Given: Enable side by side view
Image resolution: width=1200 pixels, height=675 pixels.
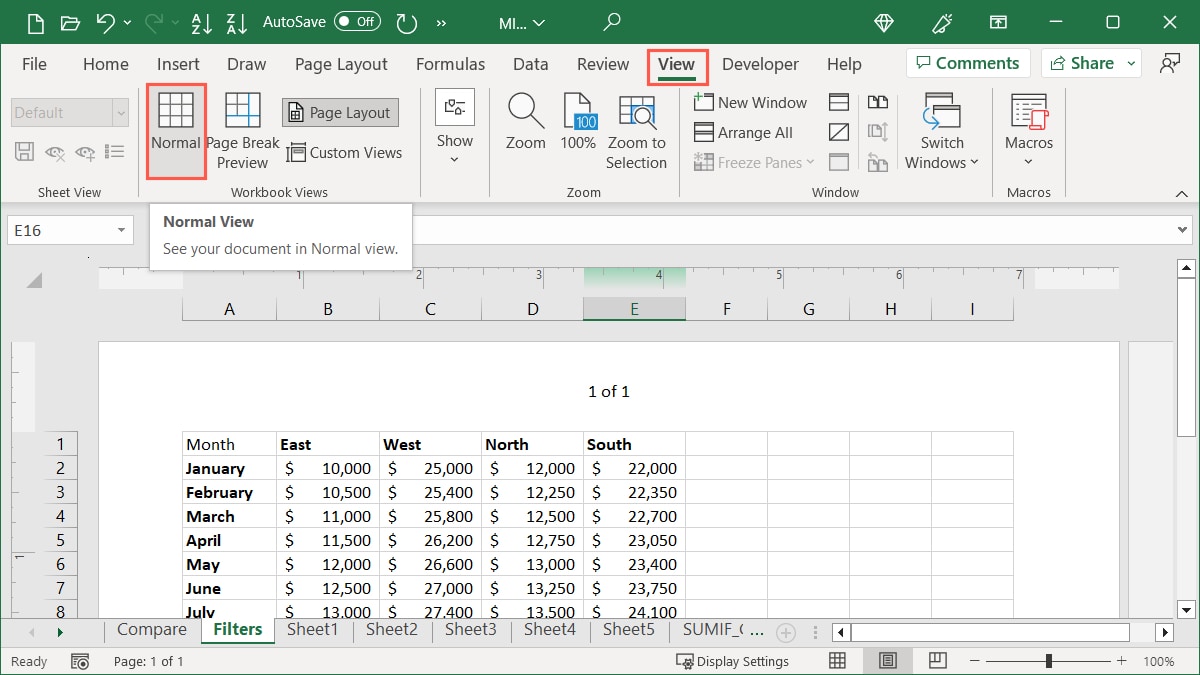Looking at the screenshot, I should pos(878,101).
